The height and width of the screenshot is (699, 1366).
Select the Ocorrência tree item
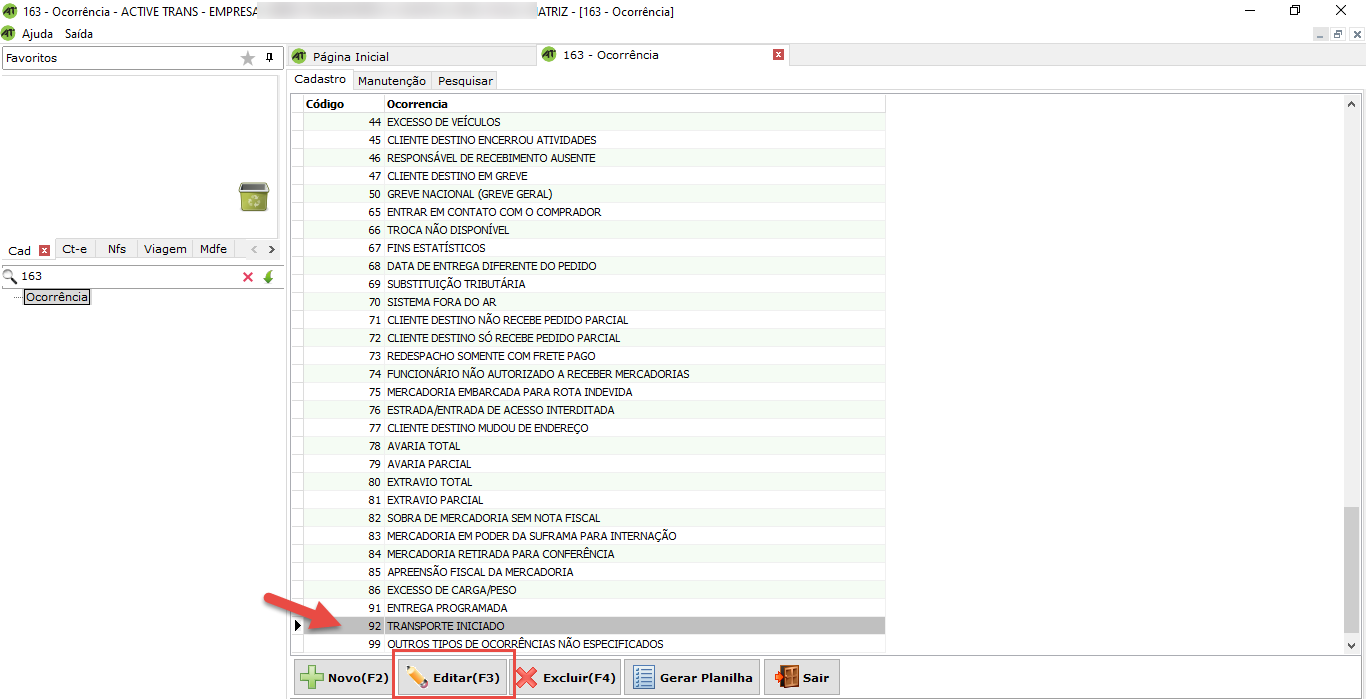(x=57, y=297)
